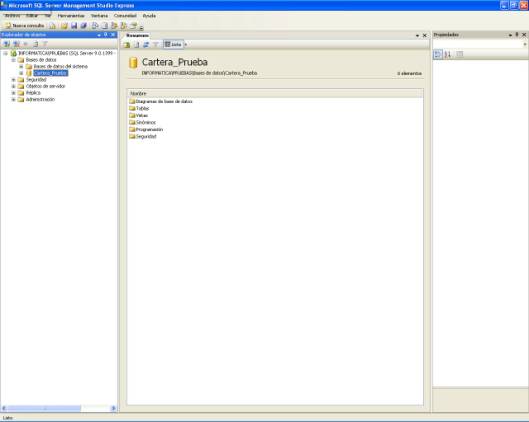Open the Lista view dropdown in Summary toolbar
The height and width of the screenshot is (422, 529).
pyautogui.click(x=186, y=45)
